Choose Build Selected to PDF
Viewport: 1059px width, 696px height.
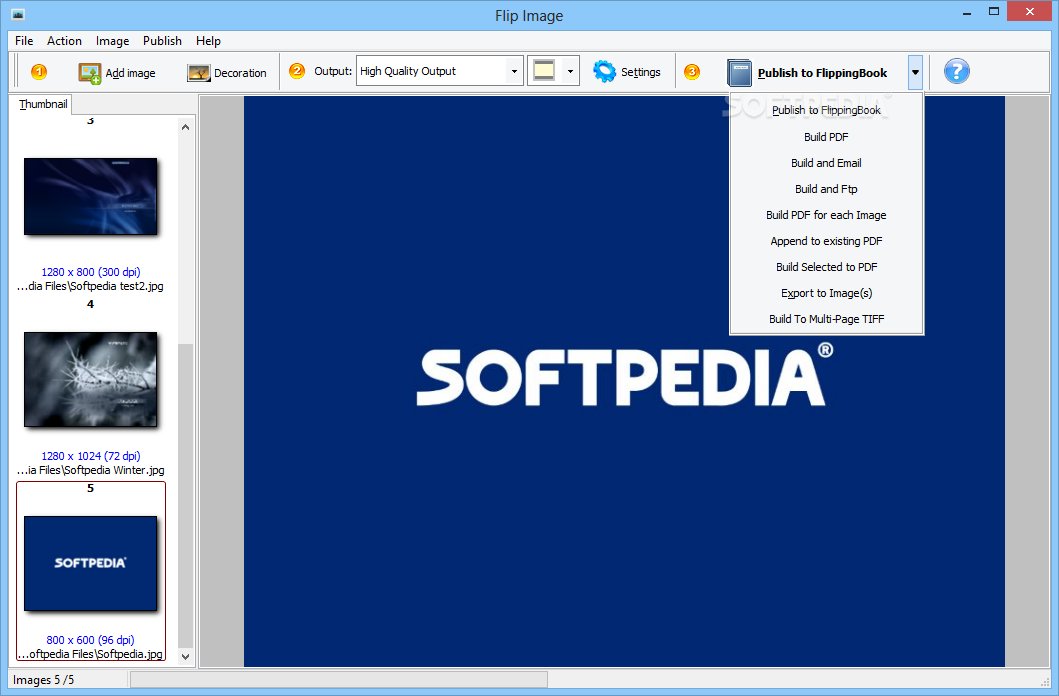826,267
